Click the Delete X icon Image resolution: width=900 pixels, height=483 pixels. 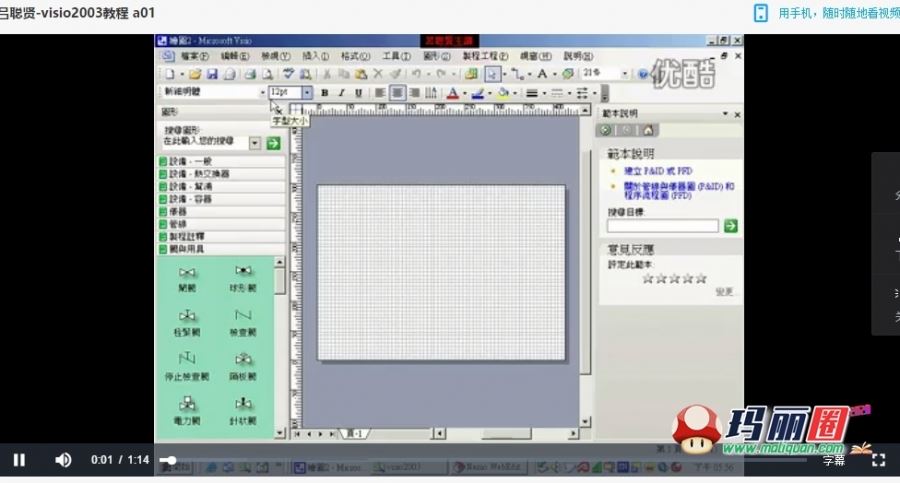(x=378, y=74)
